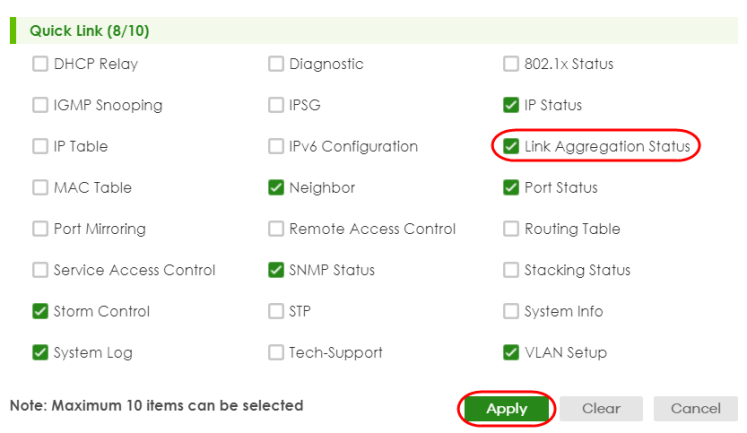Enable the DHCP Relay checkbox
This screenshot has width=747, height=433.
click(40, 64)
